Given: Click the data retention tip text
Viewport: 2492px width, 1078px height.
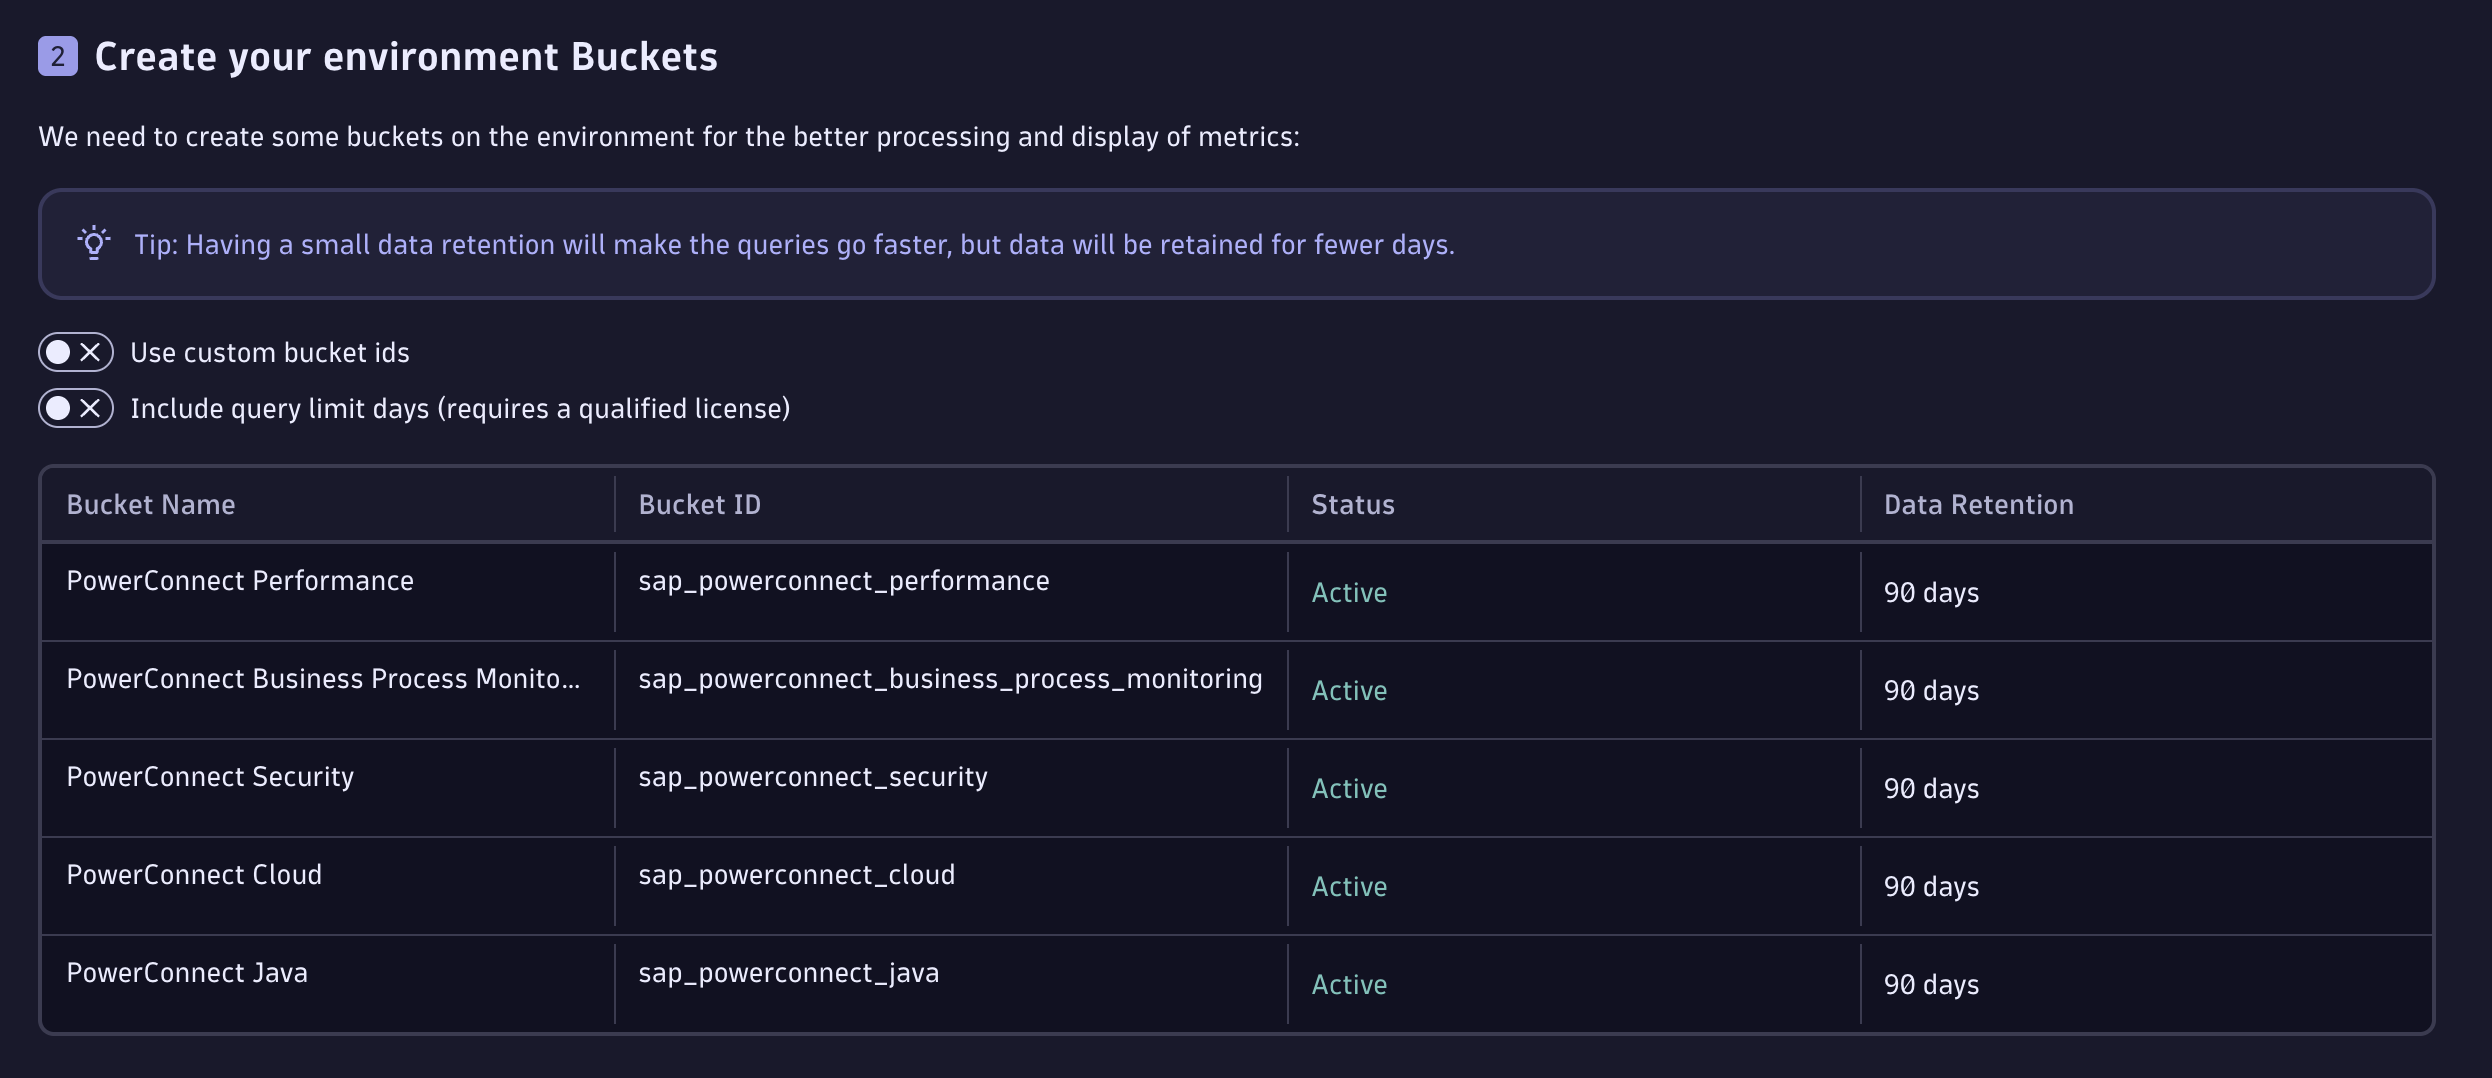Looking at the screenshot, I should coord(795,245).
